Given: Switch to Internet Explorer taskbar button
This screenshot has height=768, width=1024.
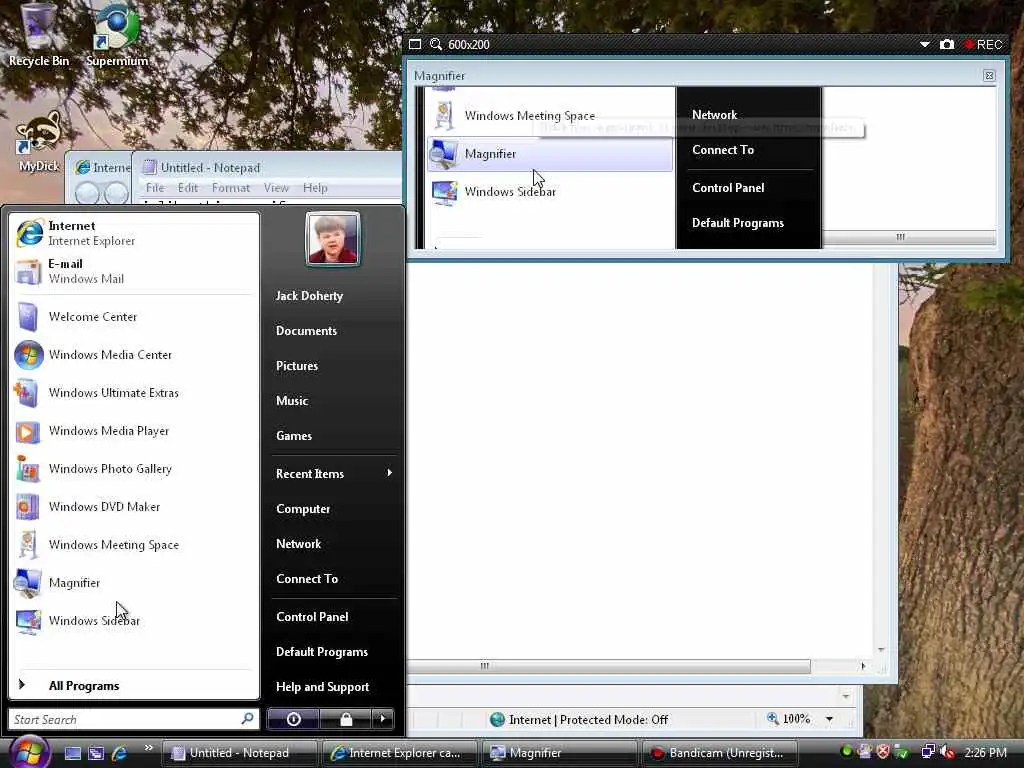Looking at the screenshot, I should [400, 753].
